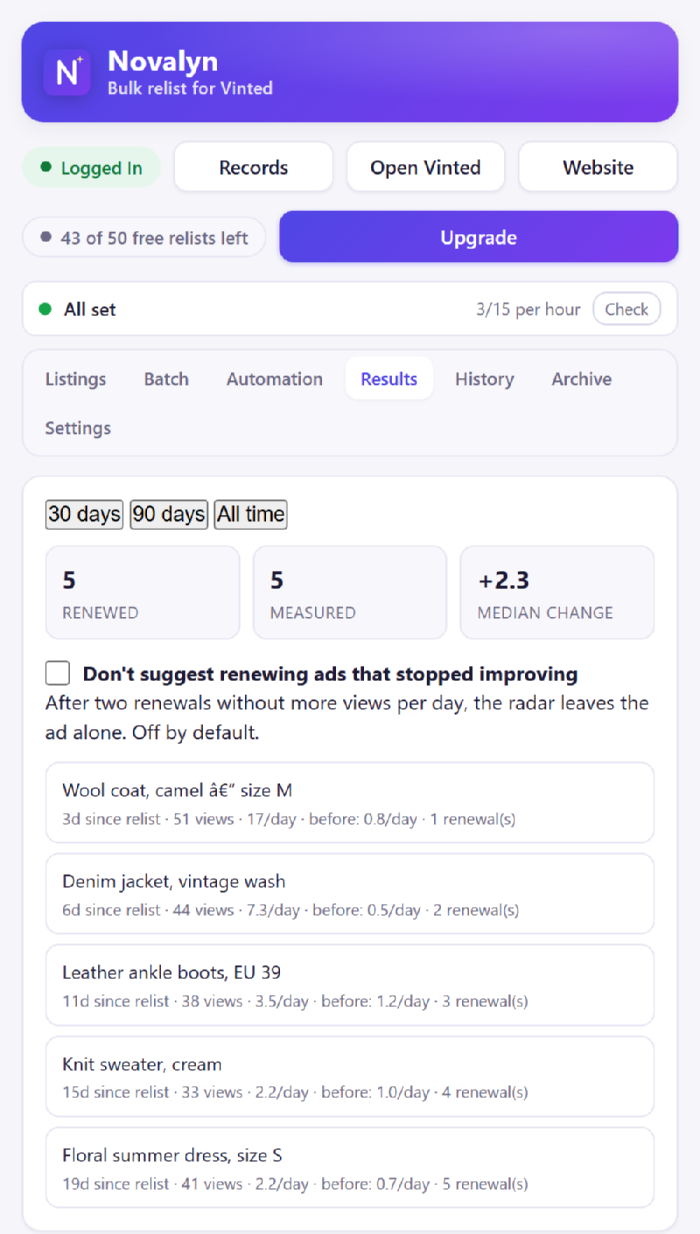Viewport: 700px width, 1234px height.
Task: Filter results to 90 days
Action: click(x=169, y=514)
